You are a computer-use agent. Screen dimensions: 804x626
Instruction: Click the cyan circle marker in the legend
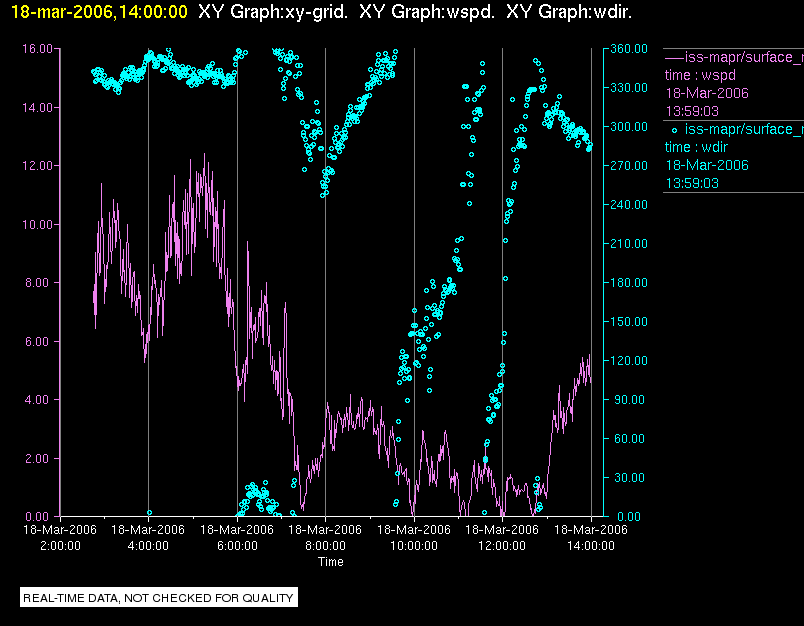point(674,131)
